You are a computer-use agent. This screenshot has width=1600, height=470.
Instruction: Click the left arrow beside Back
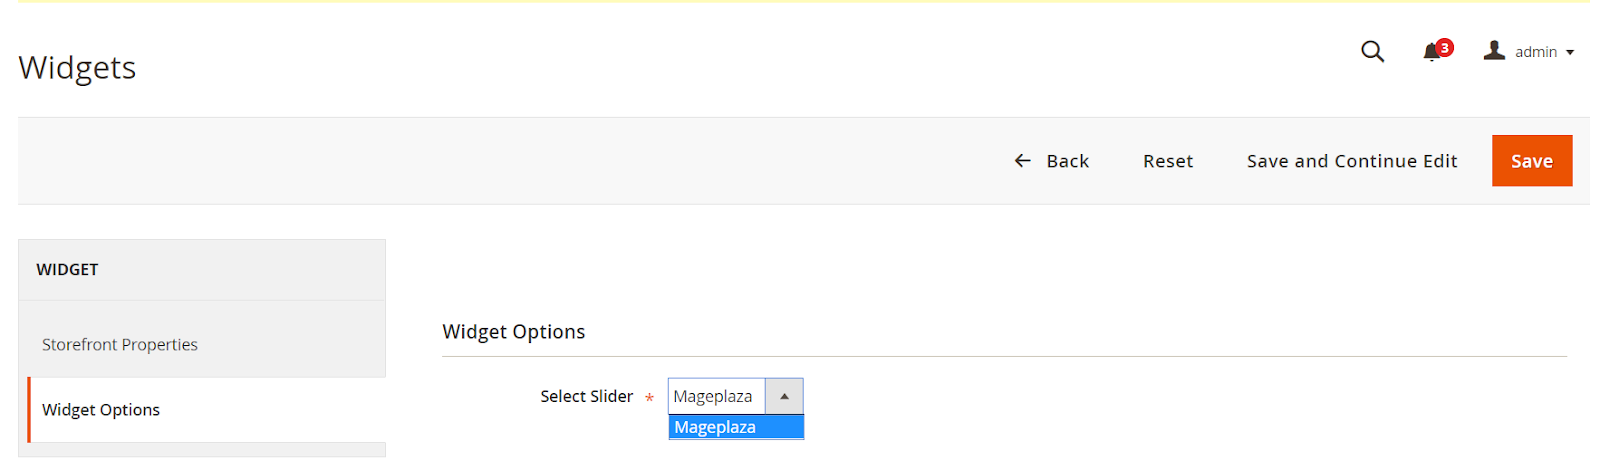pyautogui.click(x=1022, y=161)
